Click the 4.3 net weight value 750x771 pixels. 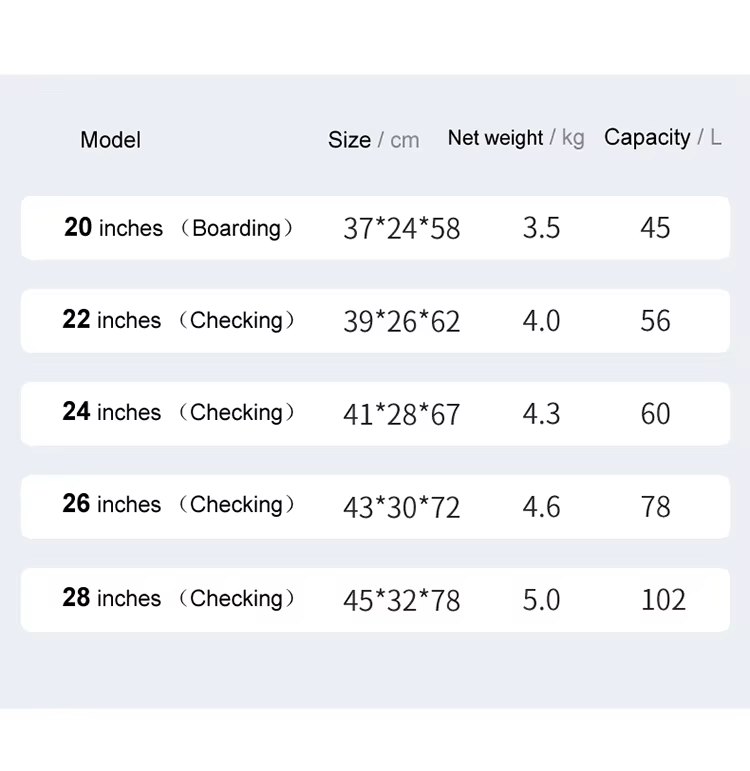tap(541, 414)
